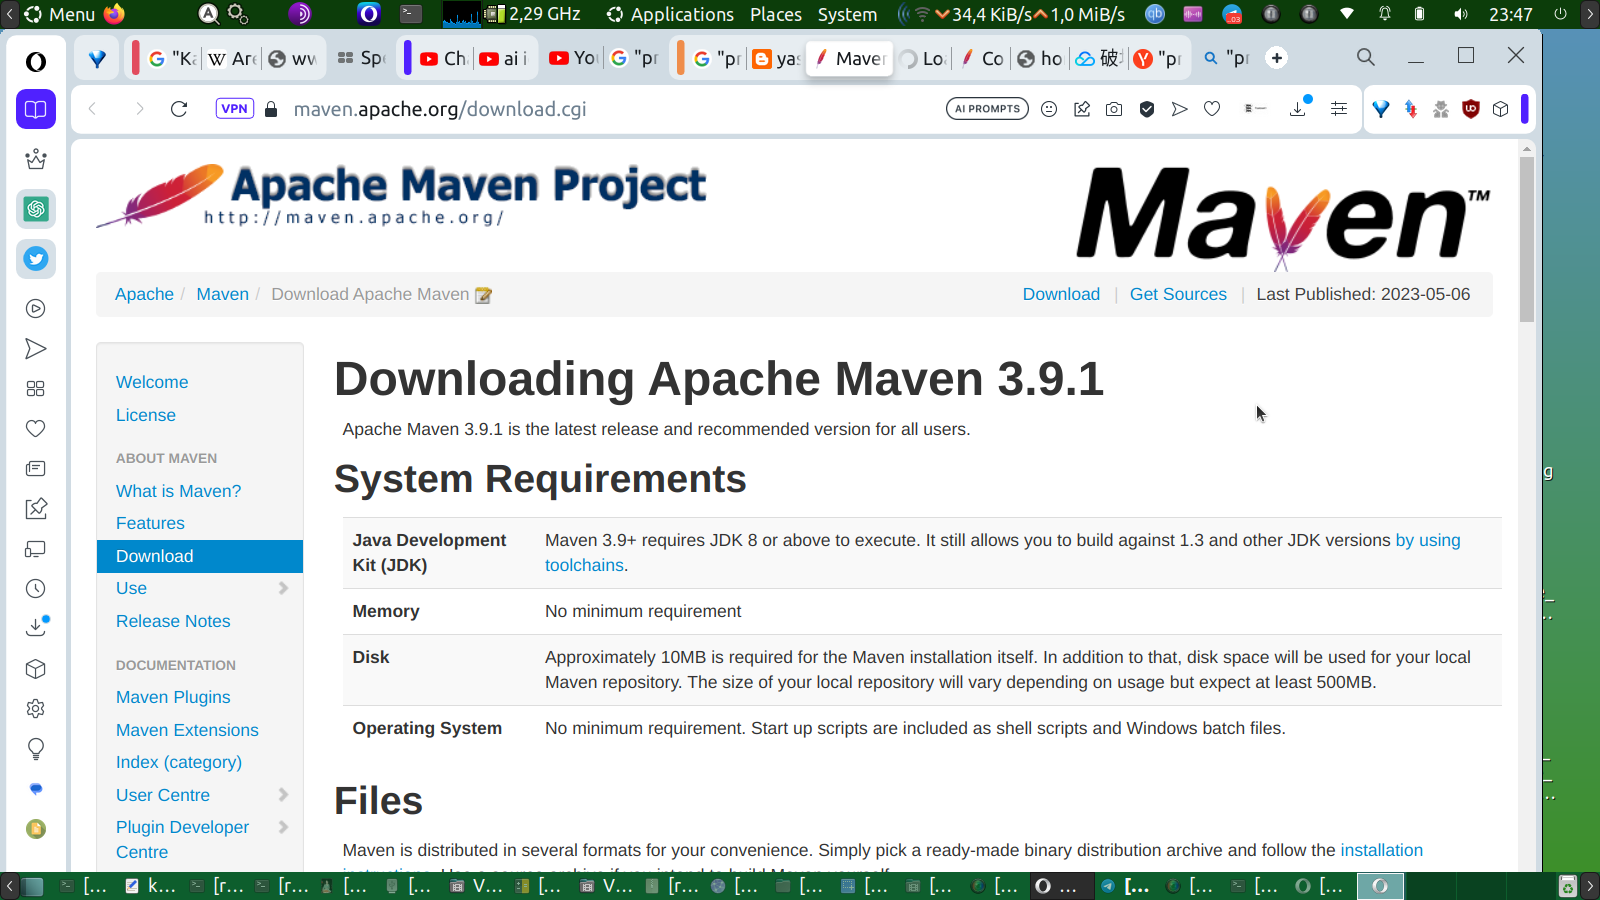Viewport: 1600px width, 900px height.
Task: Open ChatGPT from the Opera sidebar
Action: (36, 209)
